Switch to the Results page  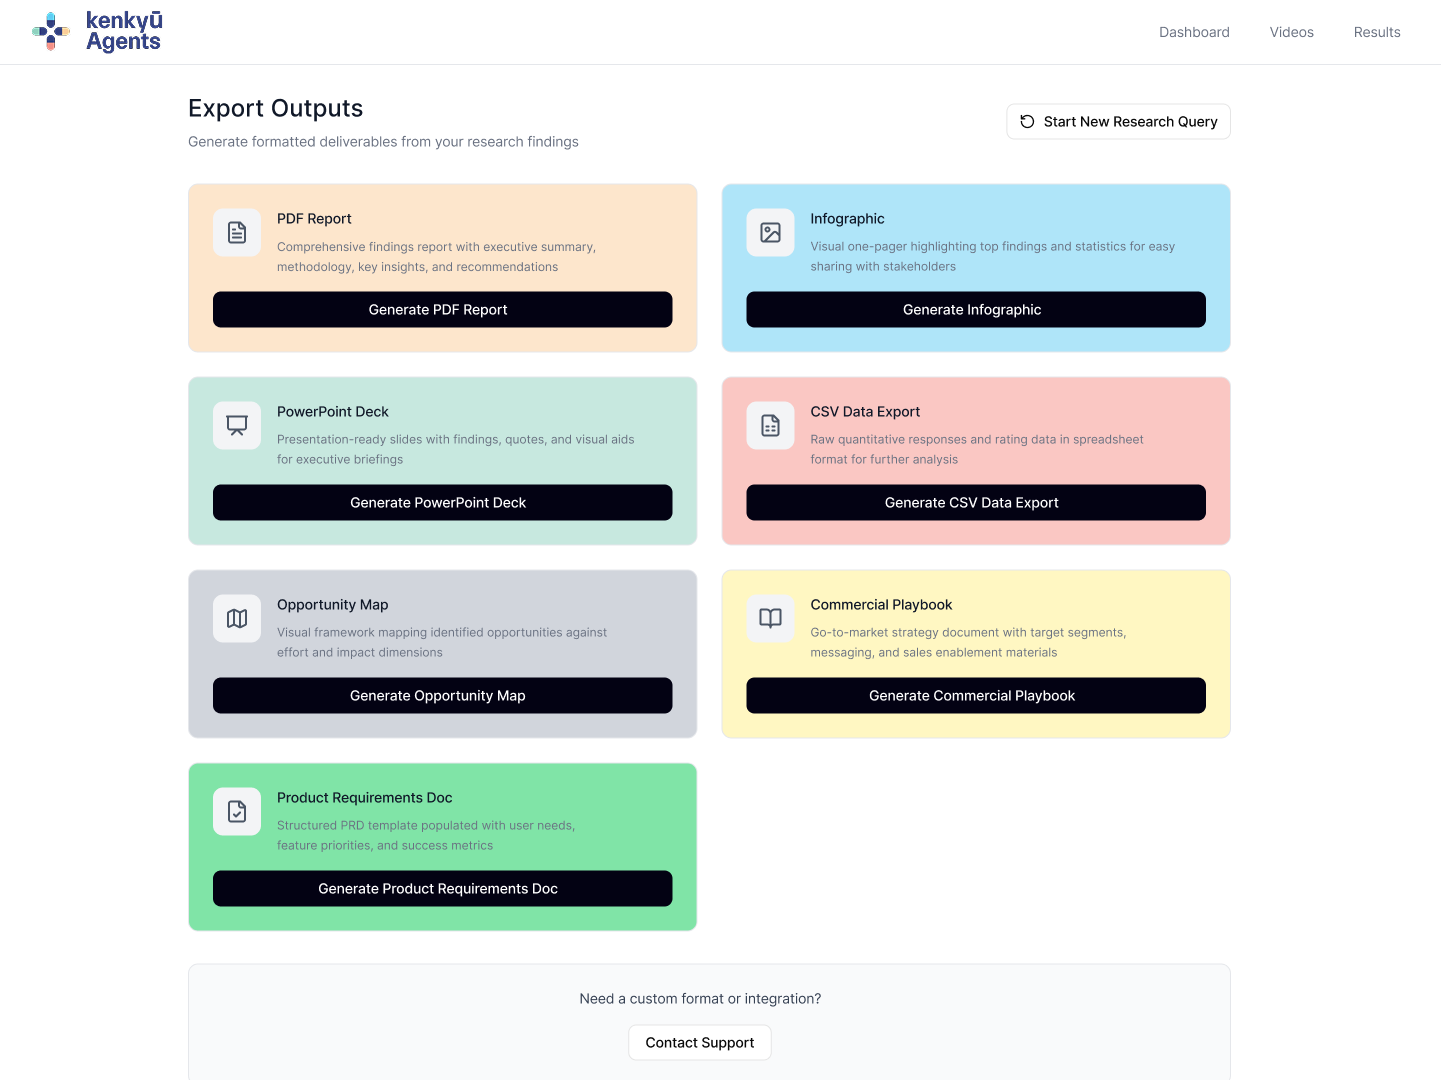click(x=1376, y=32)
